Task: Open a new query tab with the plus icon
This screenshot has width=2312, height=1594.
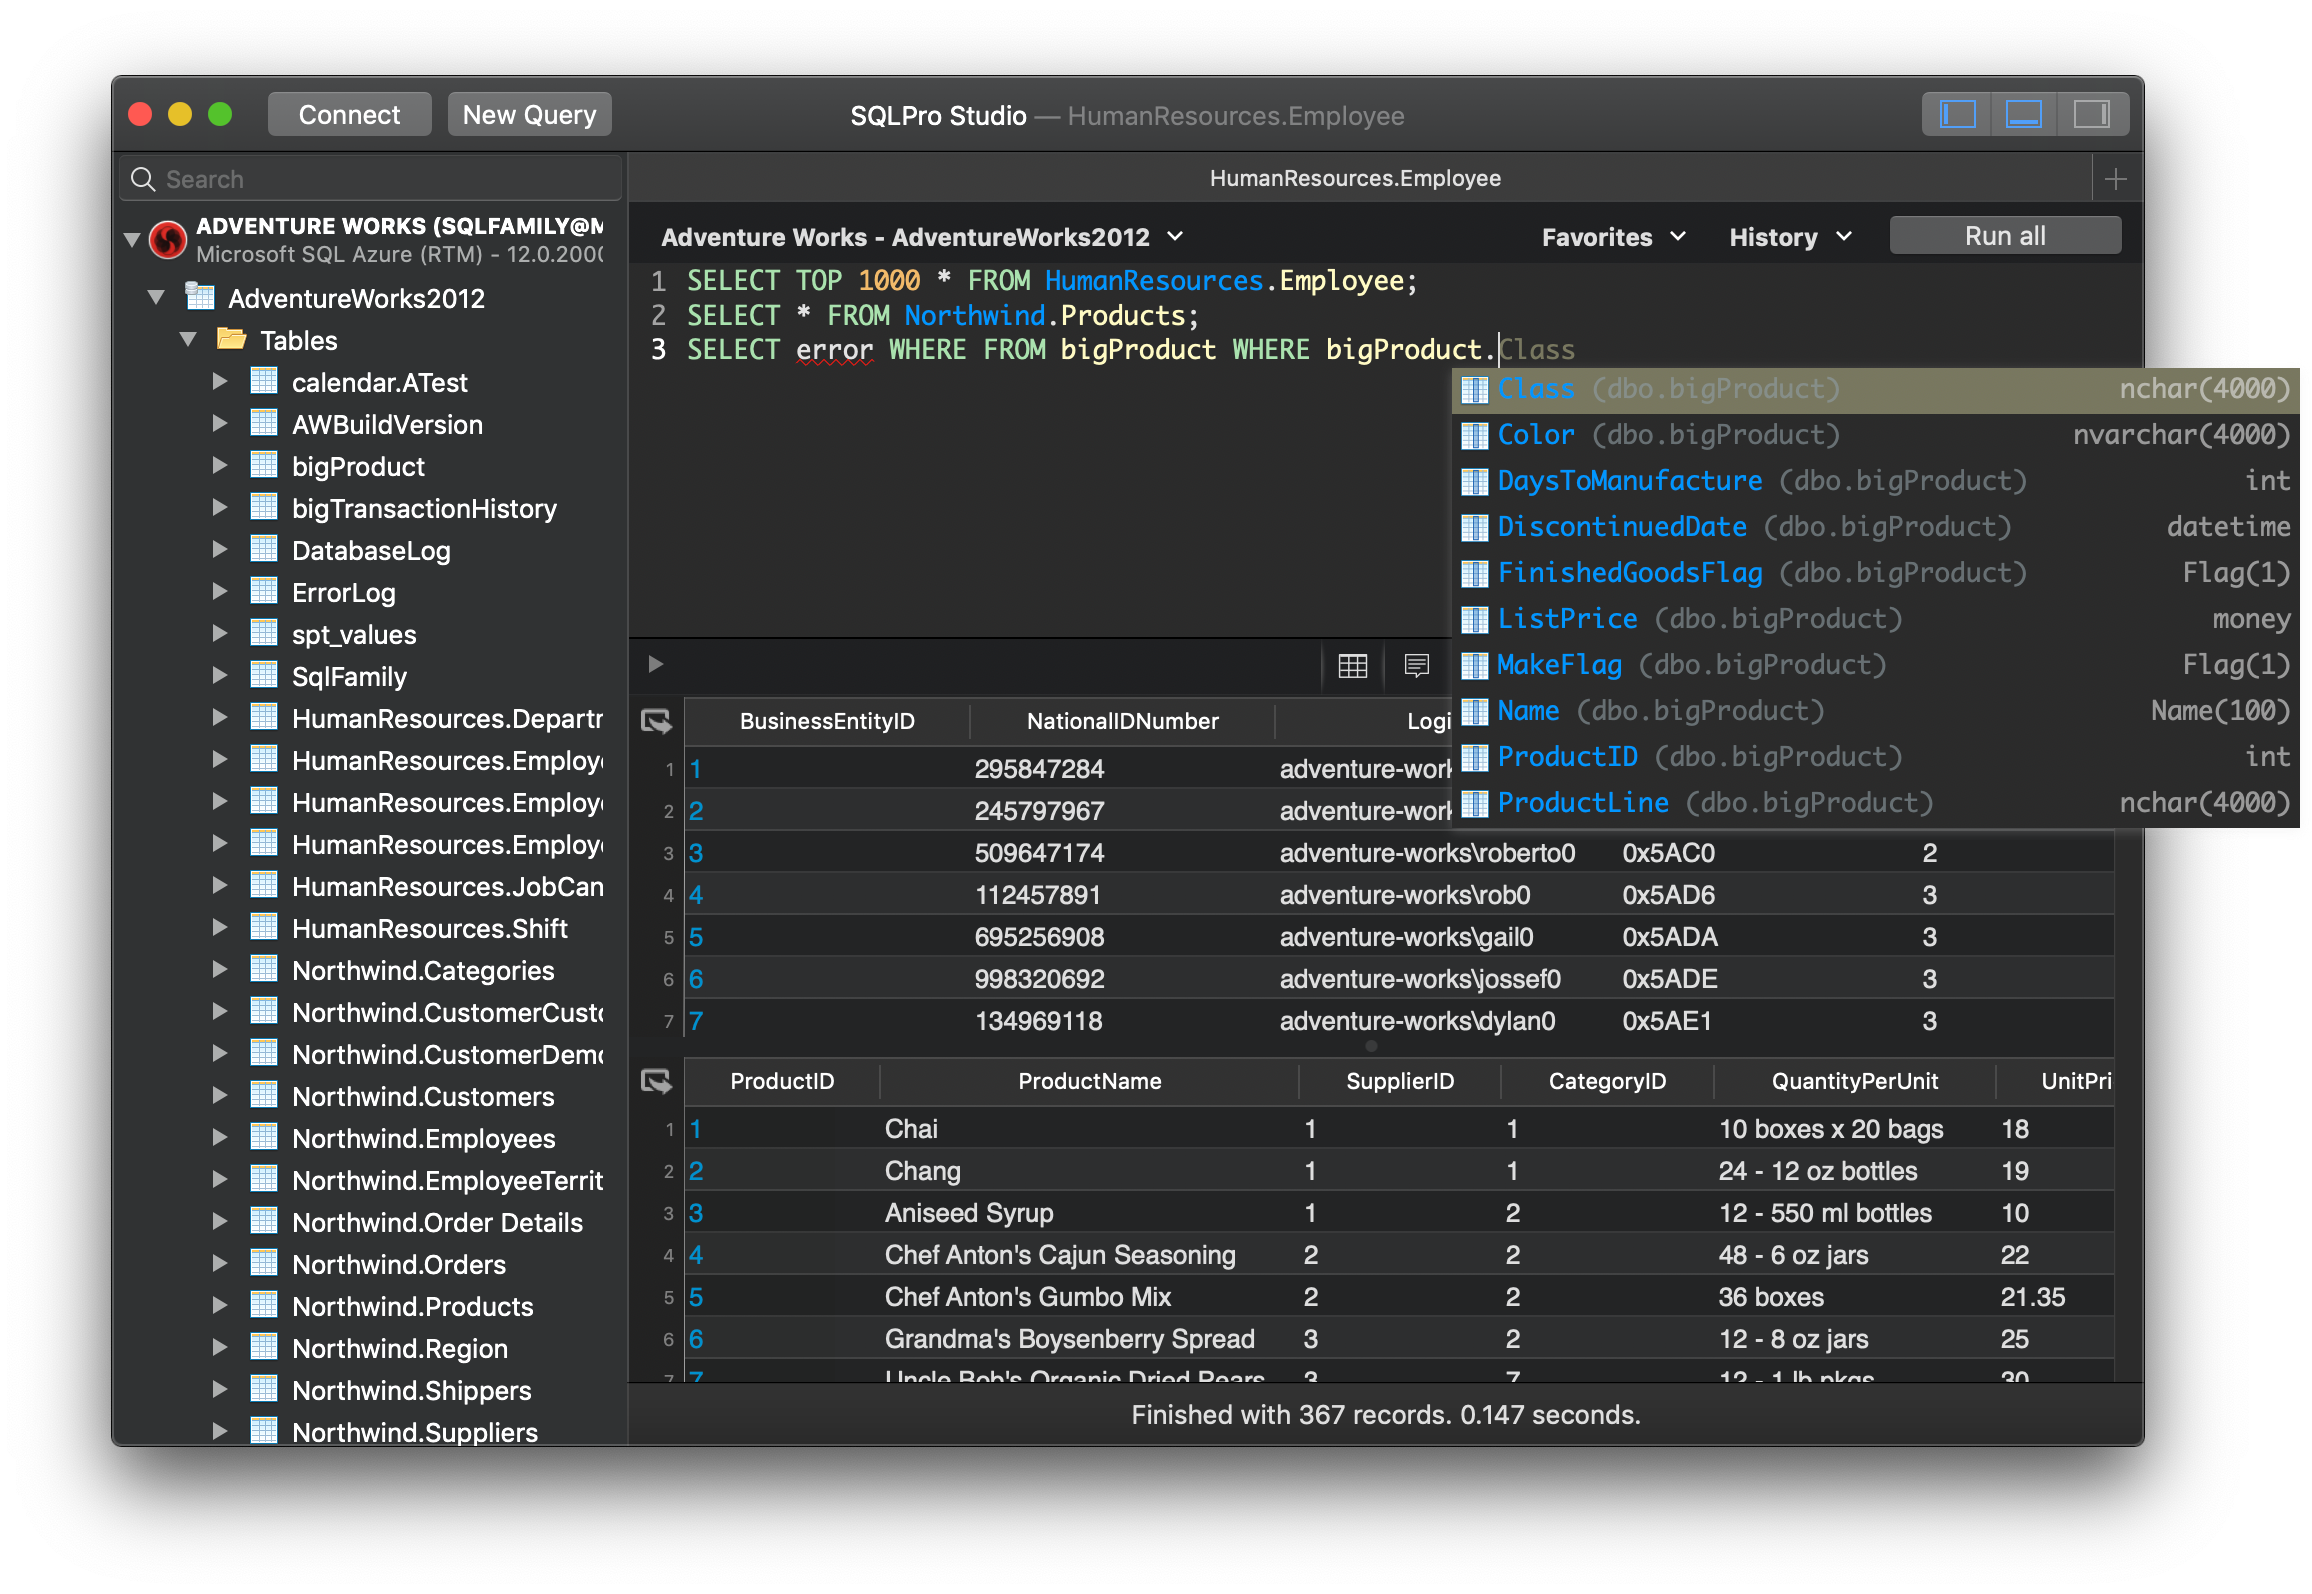Action: 2117,178
